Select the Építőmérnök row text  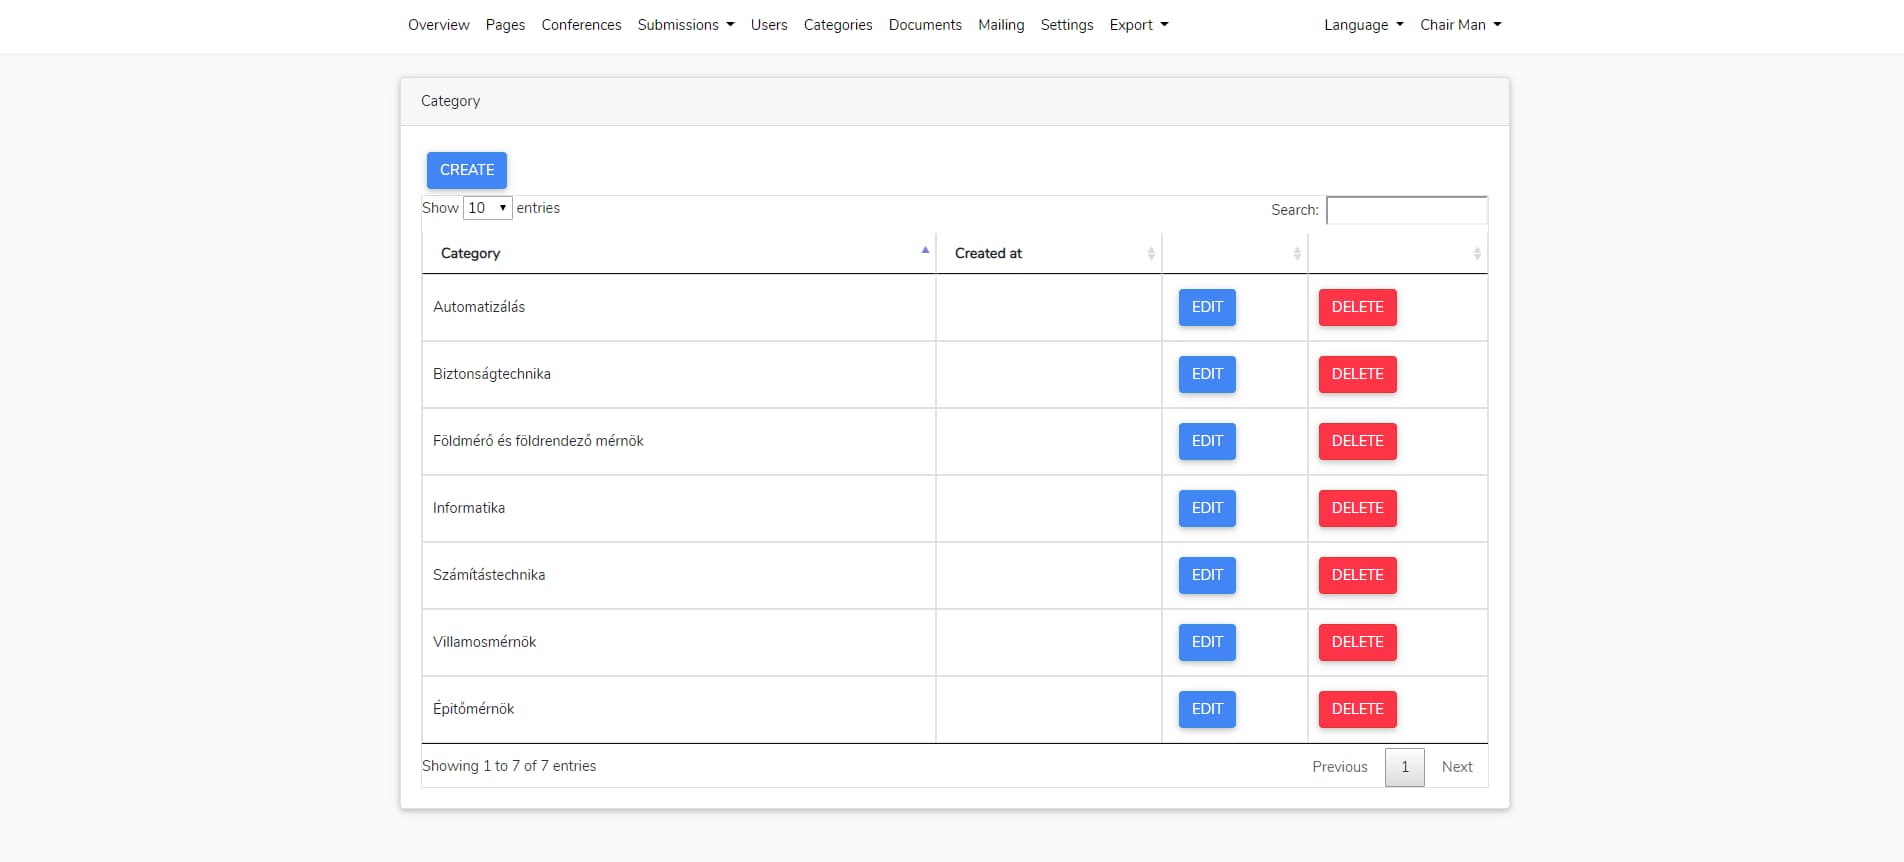click(x=473, y=709)
